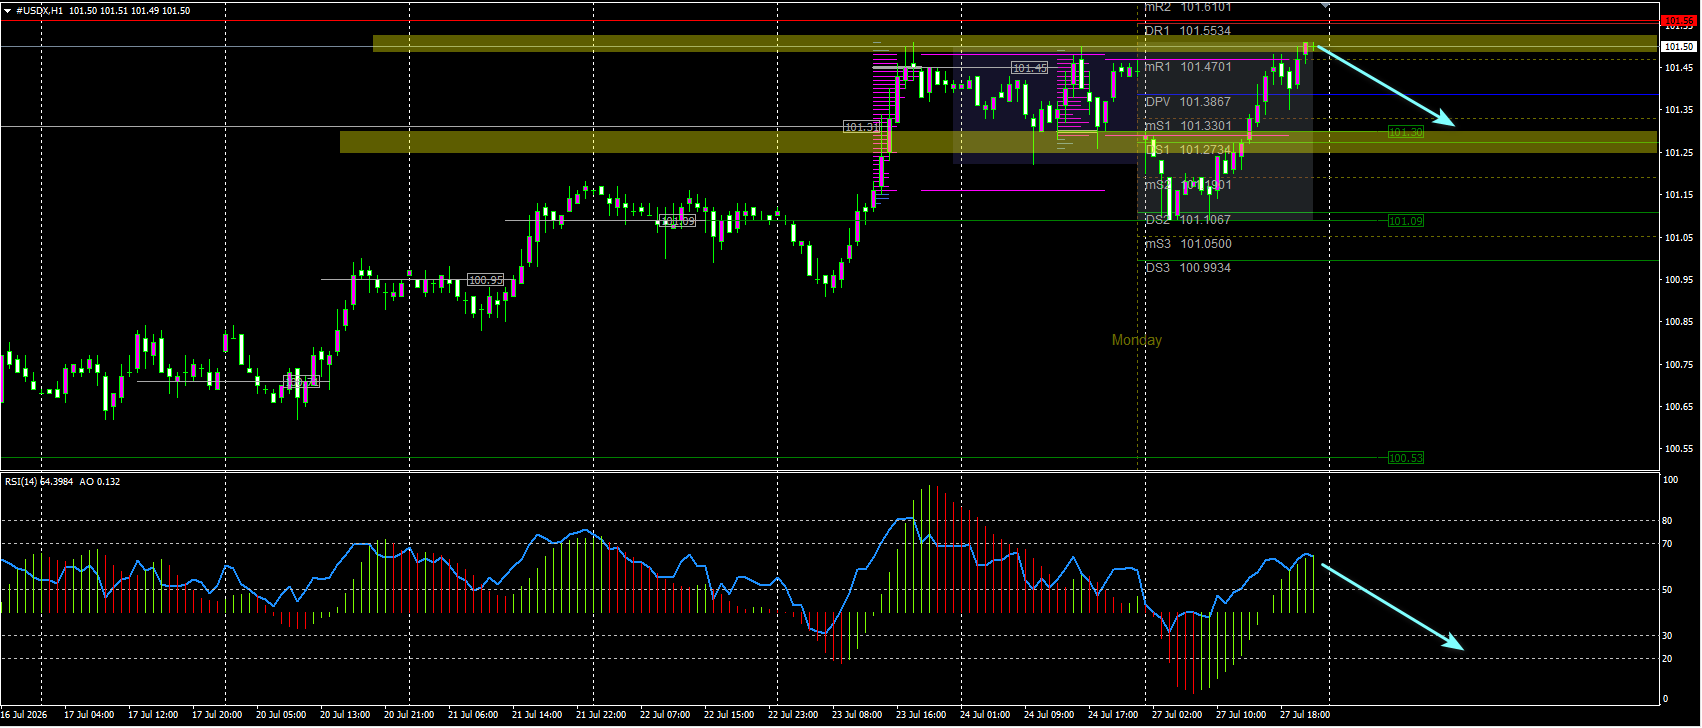
Task: Click the 101.15 value on price scale
Action: coord(1678,195)
